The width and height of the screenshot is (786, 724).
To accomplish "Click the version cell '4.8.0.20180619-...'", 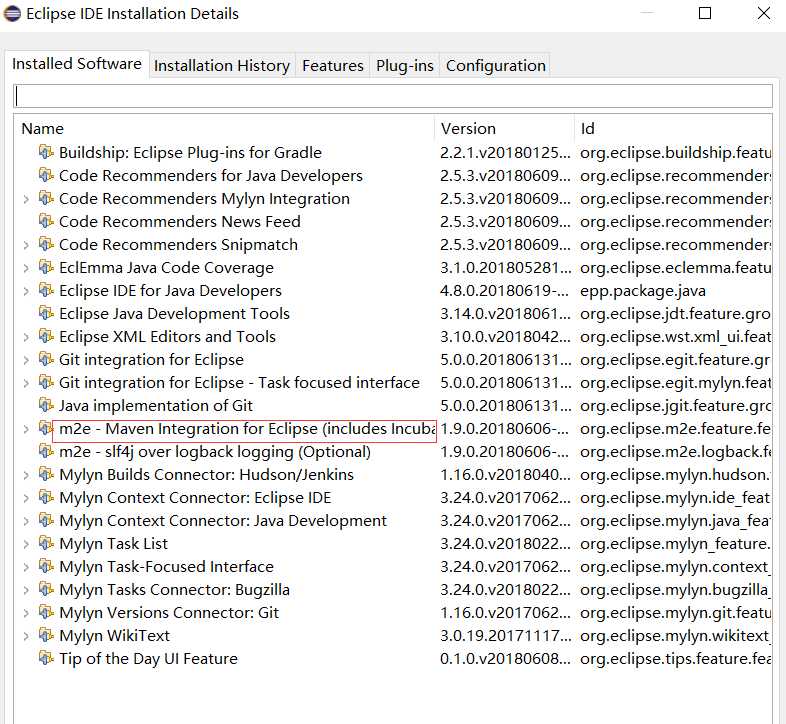I will point(505,291).
